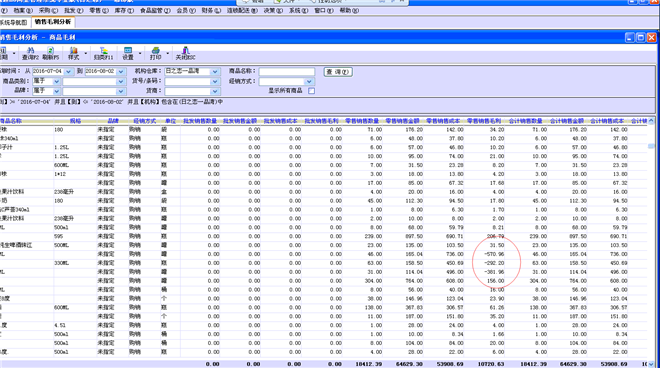Sort by the 商品名称 column header
The height and width of the screenshot is (368, 660).
pos(11,121)
